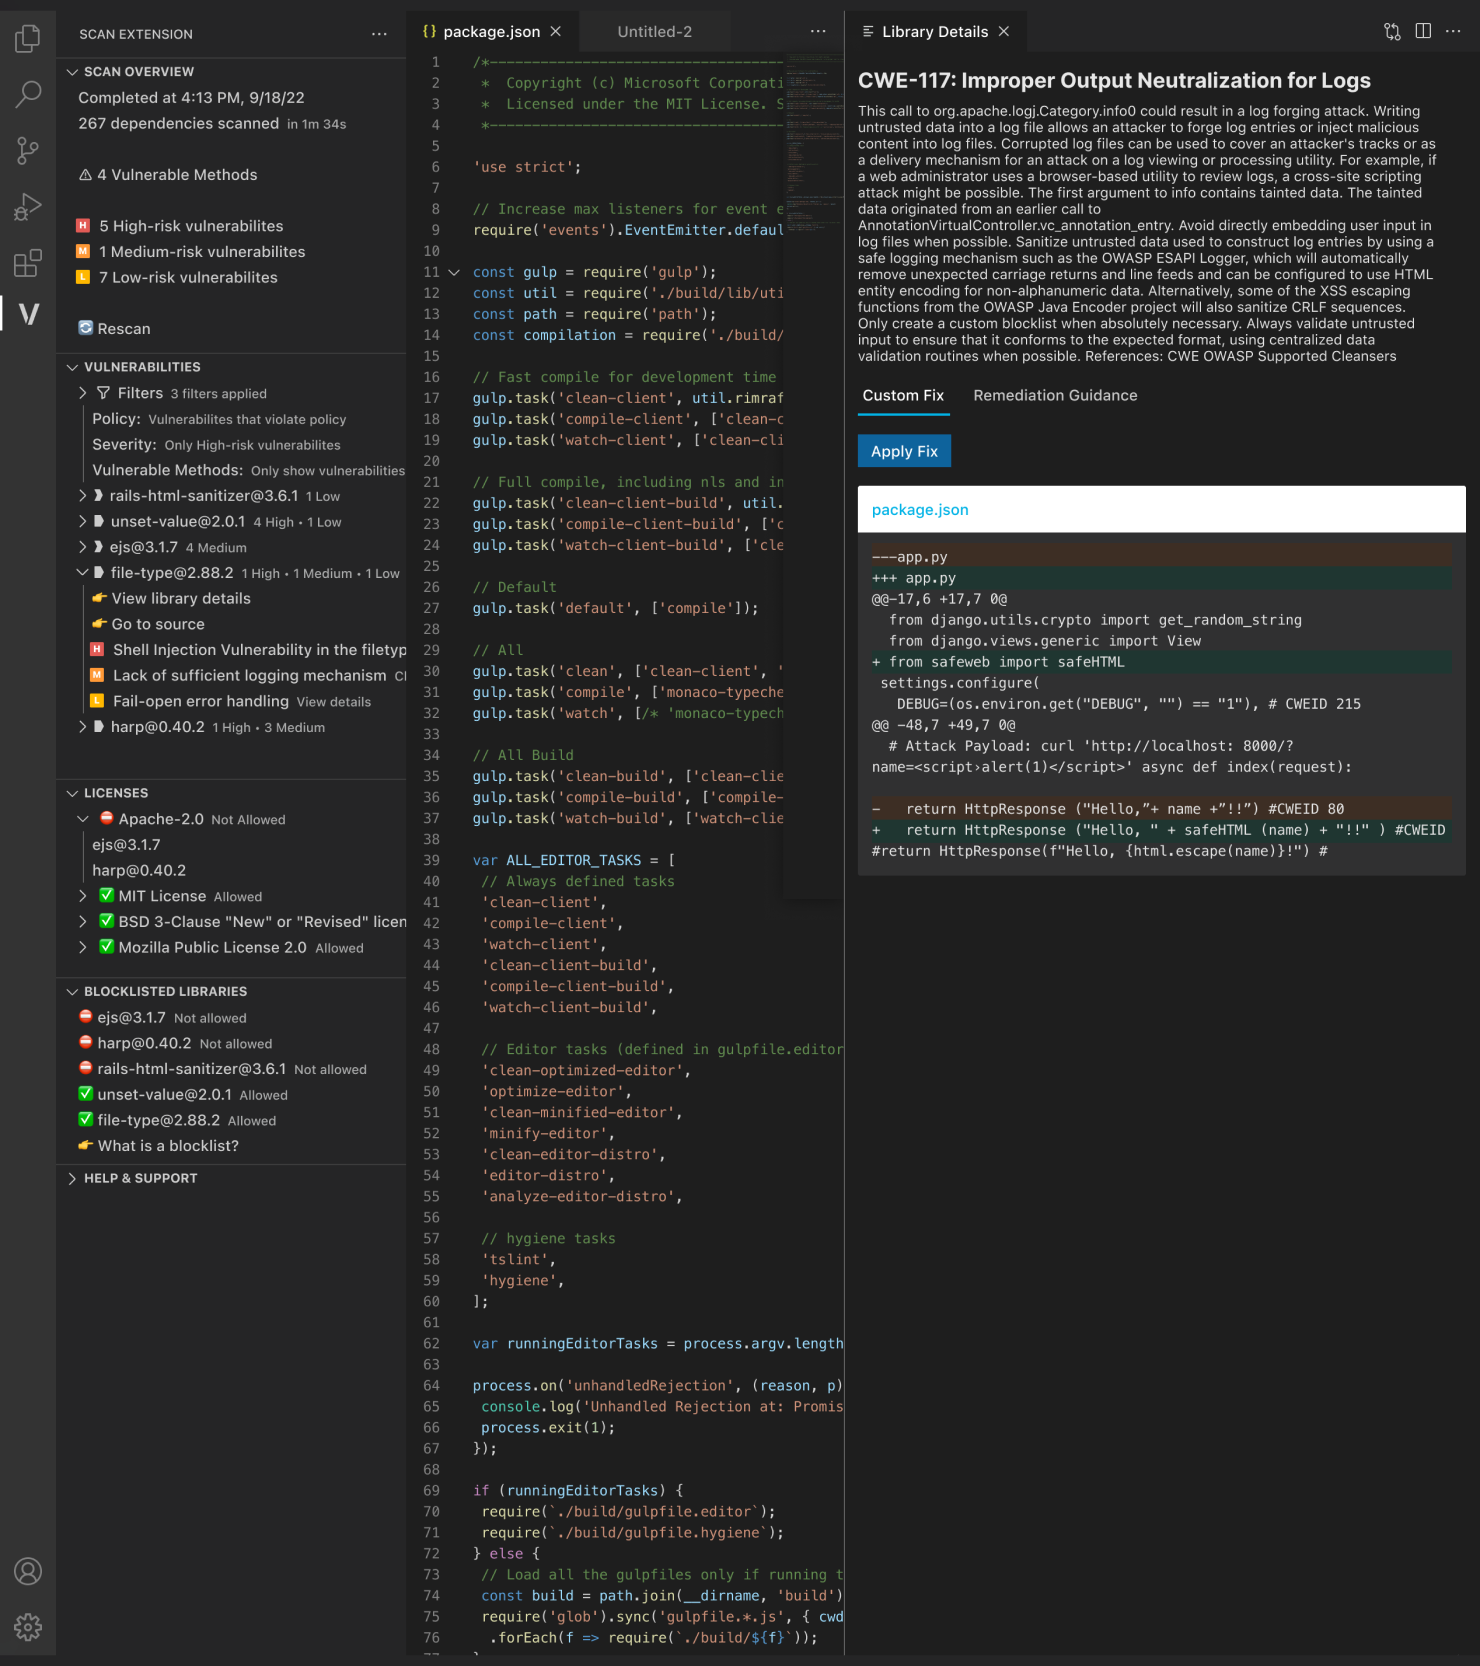Select the Library Details tab
The height and width of the screenshot is (1666, 1480).
pyautogui.click(x=935, y=32)
